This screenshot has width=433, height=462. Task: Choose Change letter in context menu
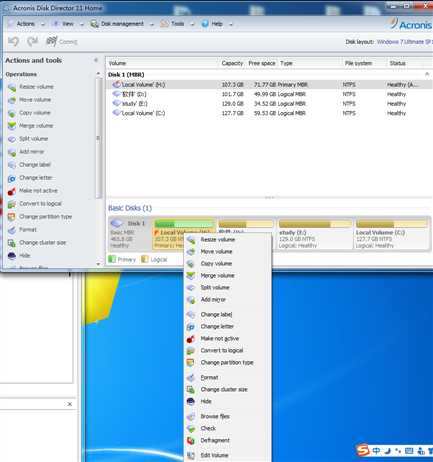(x=228, y=327)
